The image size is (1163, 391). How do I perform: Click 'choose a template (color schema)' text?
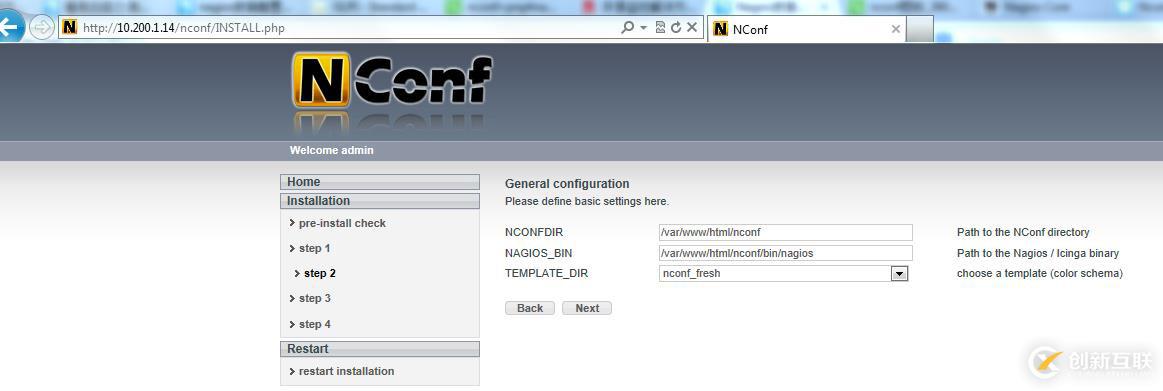coord(1040,274)
